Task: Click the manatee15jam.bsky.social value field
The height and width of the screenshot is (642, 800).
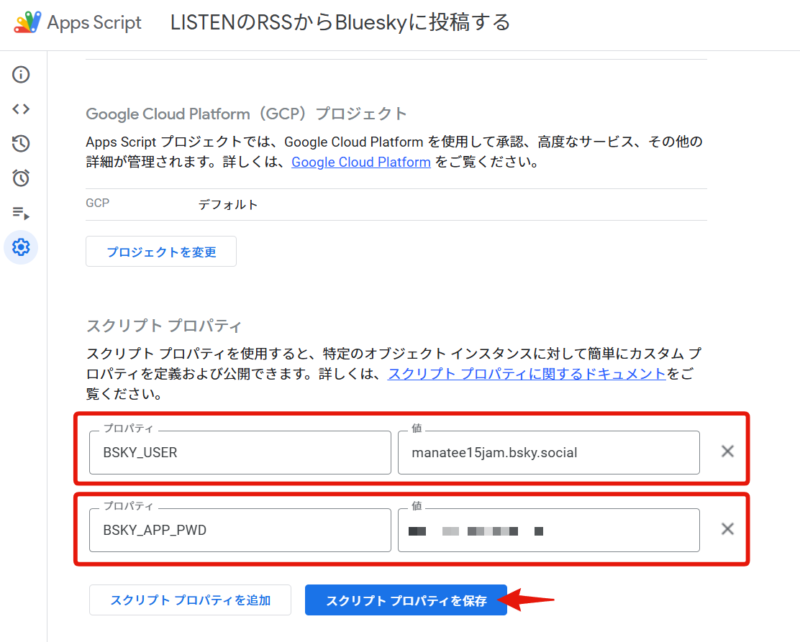Action: [548, 453]
